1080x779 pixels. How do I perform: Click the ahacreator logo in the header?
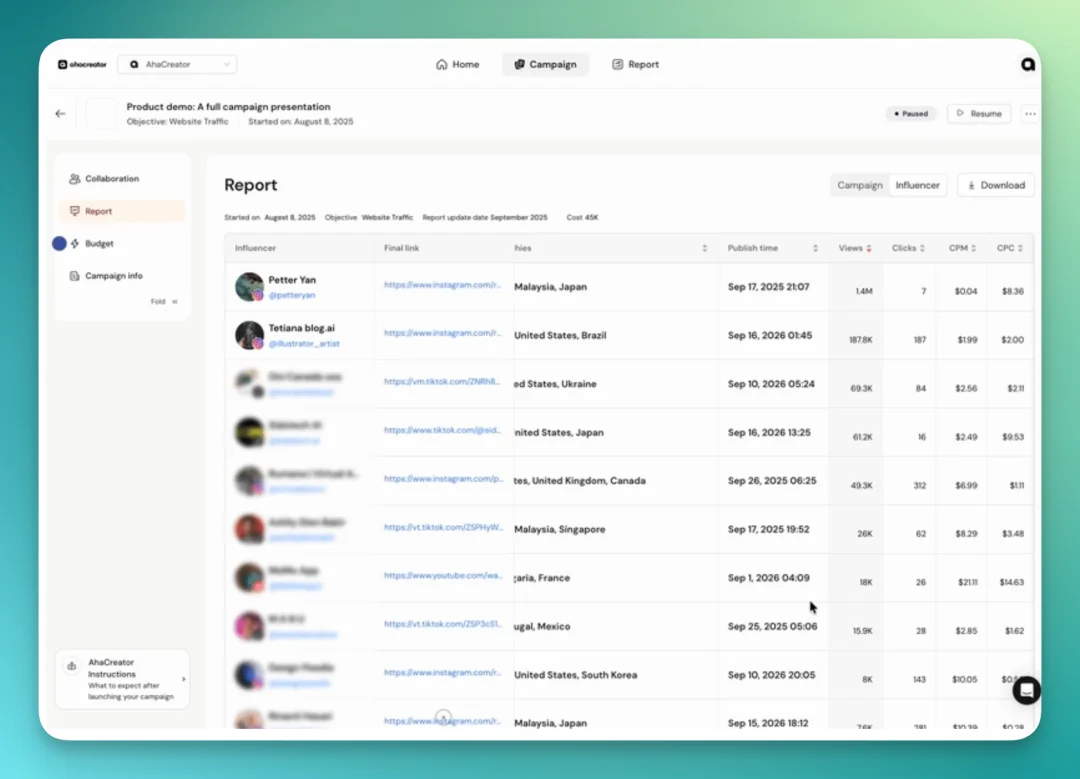82,64
